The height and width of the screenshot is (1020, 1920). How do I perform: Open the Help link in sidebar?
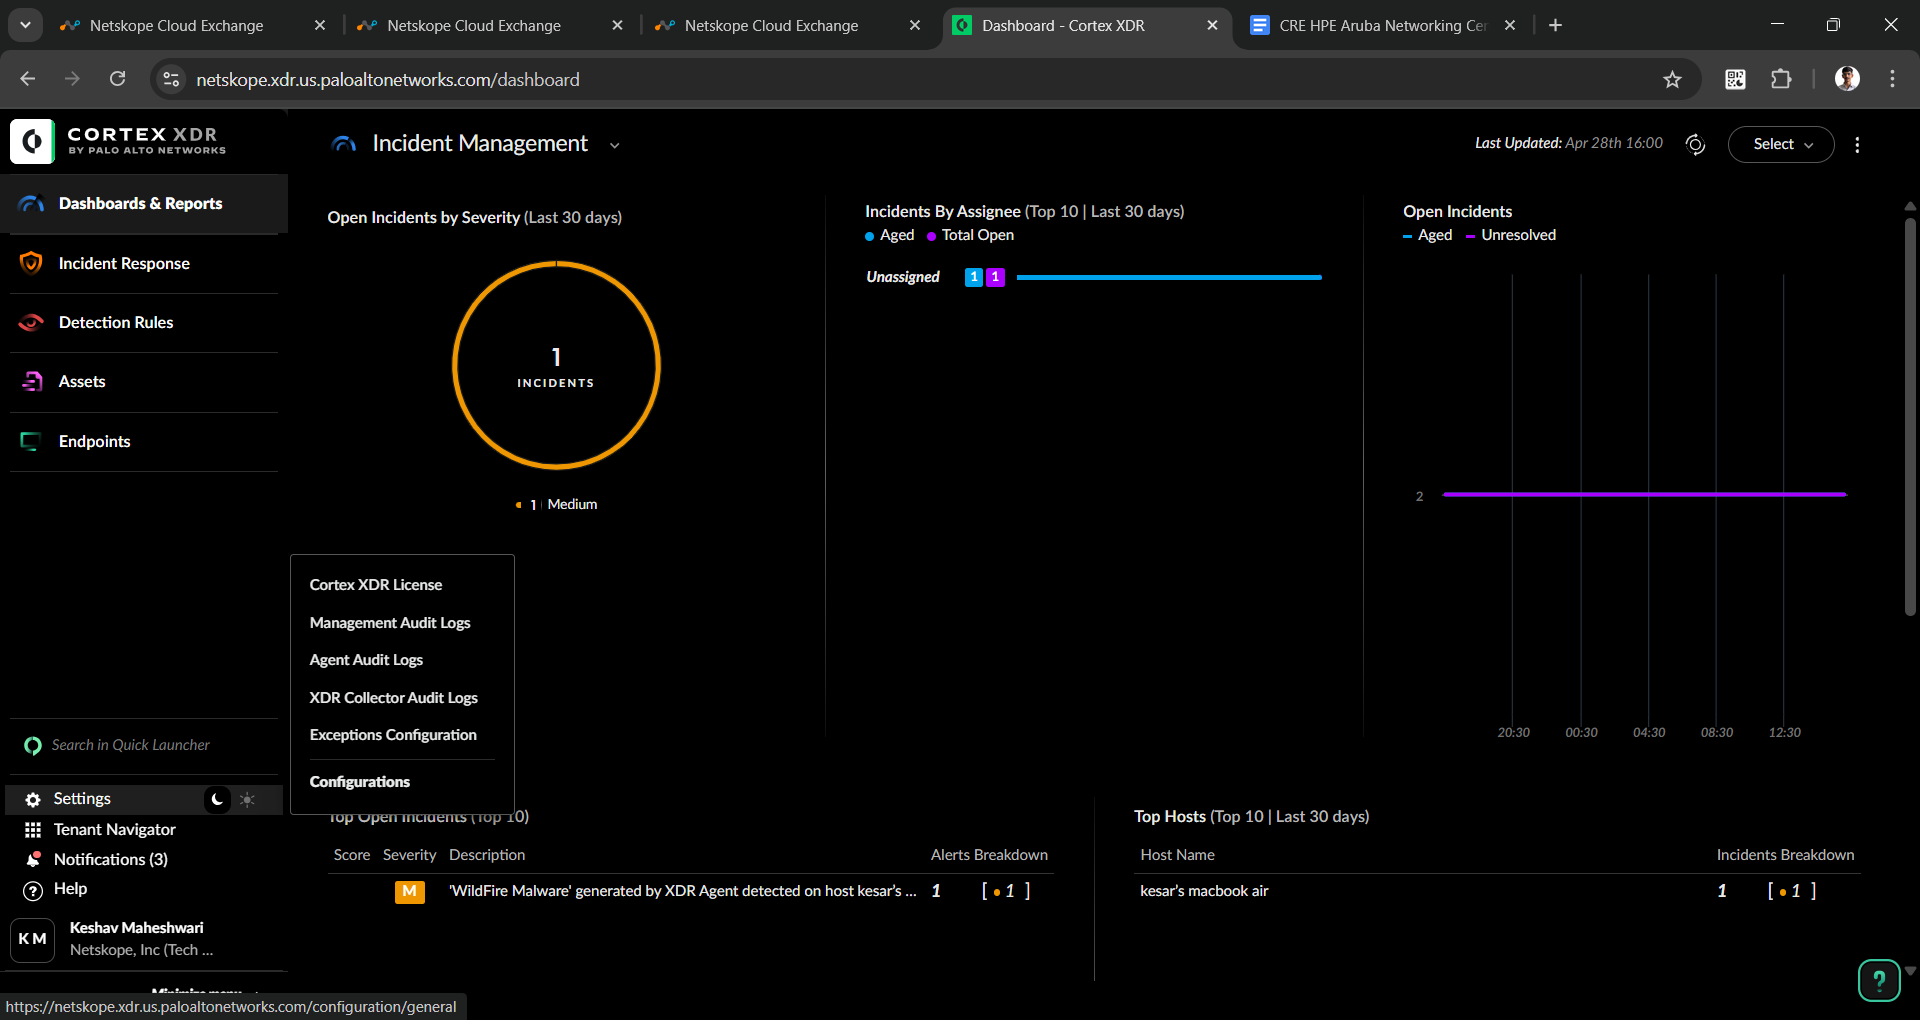70,889
